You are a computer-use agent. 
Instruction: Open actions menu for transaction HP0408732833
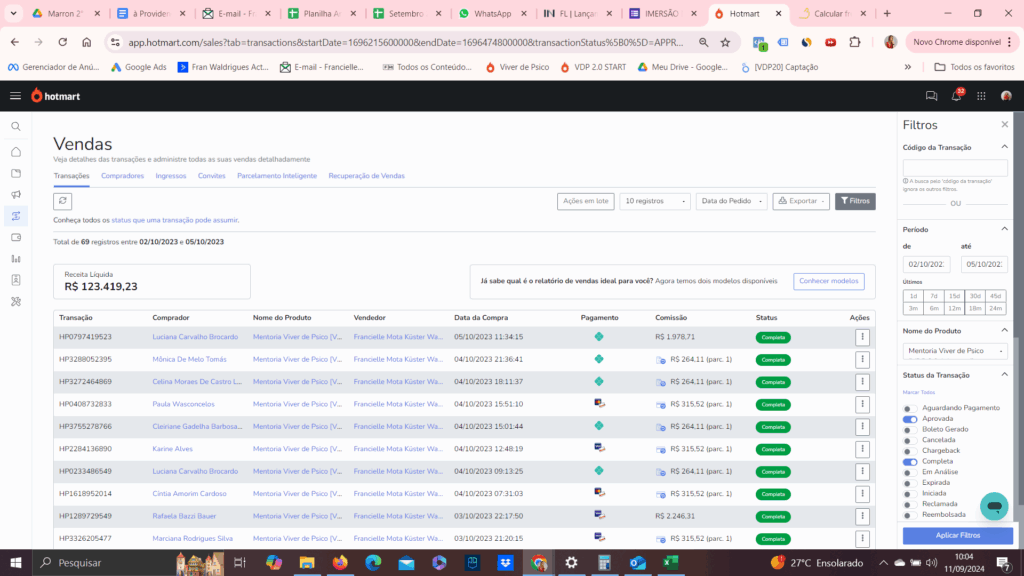(862, 404)
